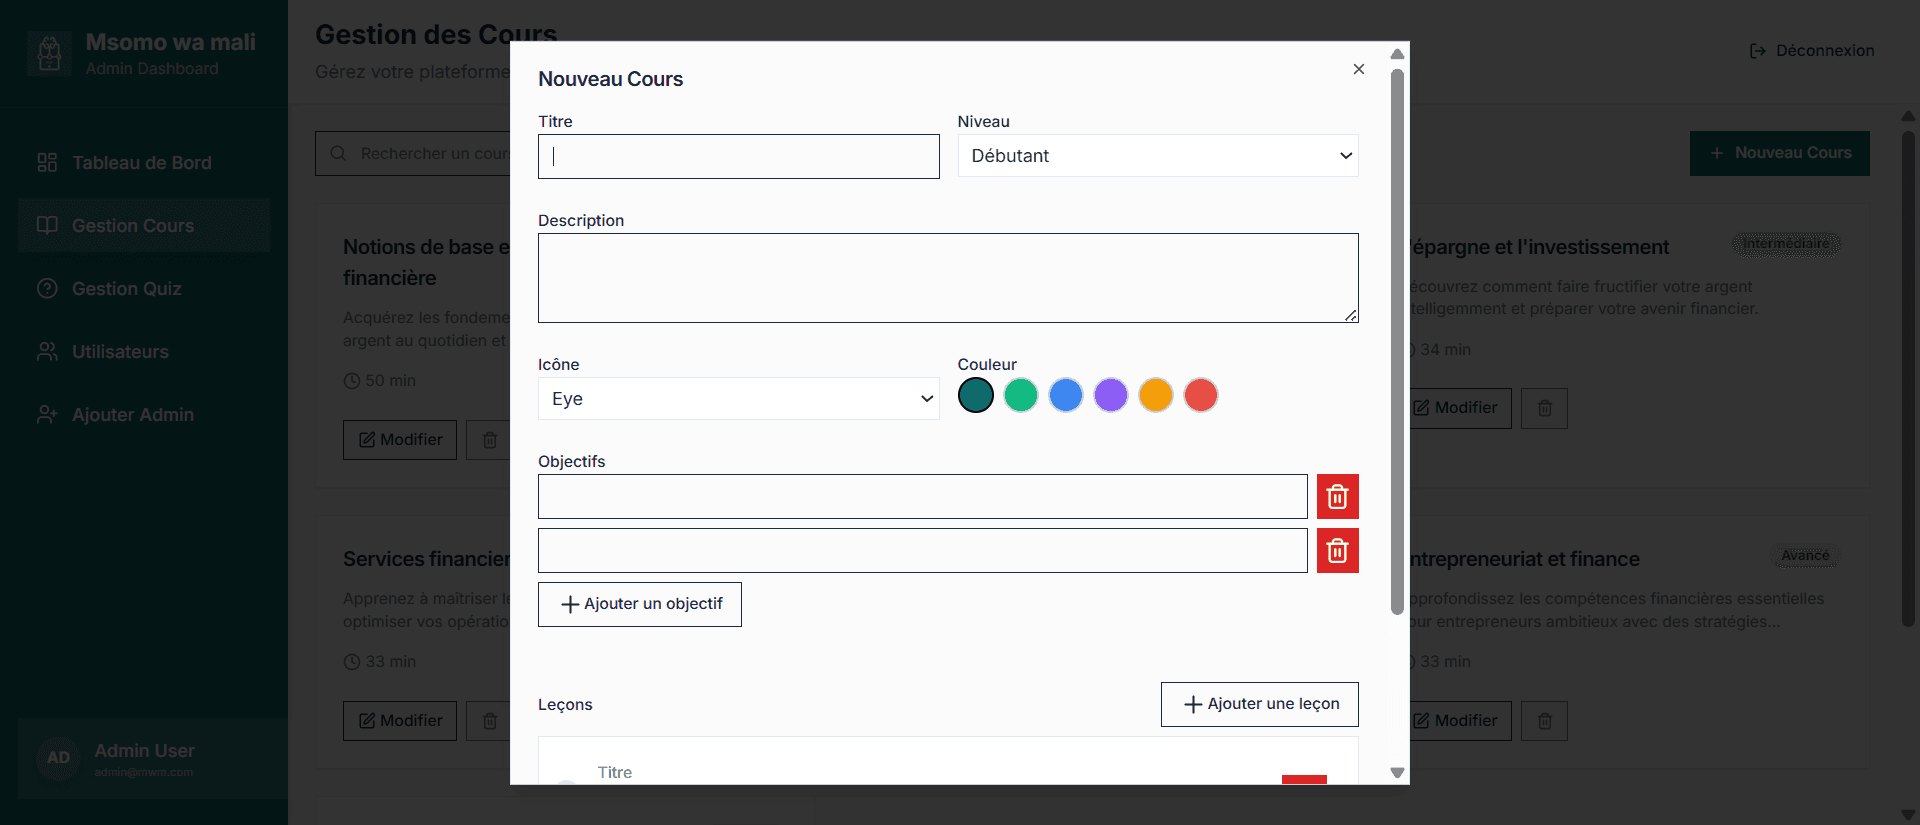Image resolution: width=1920 pixels, height=825 pixels.
Task: Delete the second objective with trash icon
Action: tap(1338, 551)
